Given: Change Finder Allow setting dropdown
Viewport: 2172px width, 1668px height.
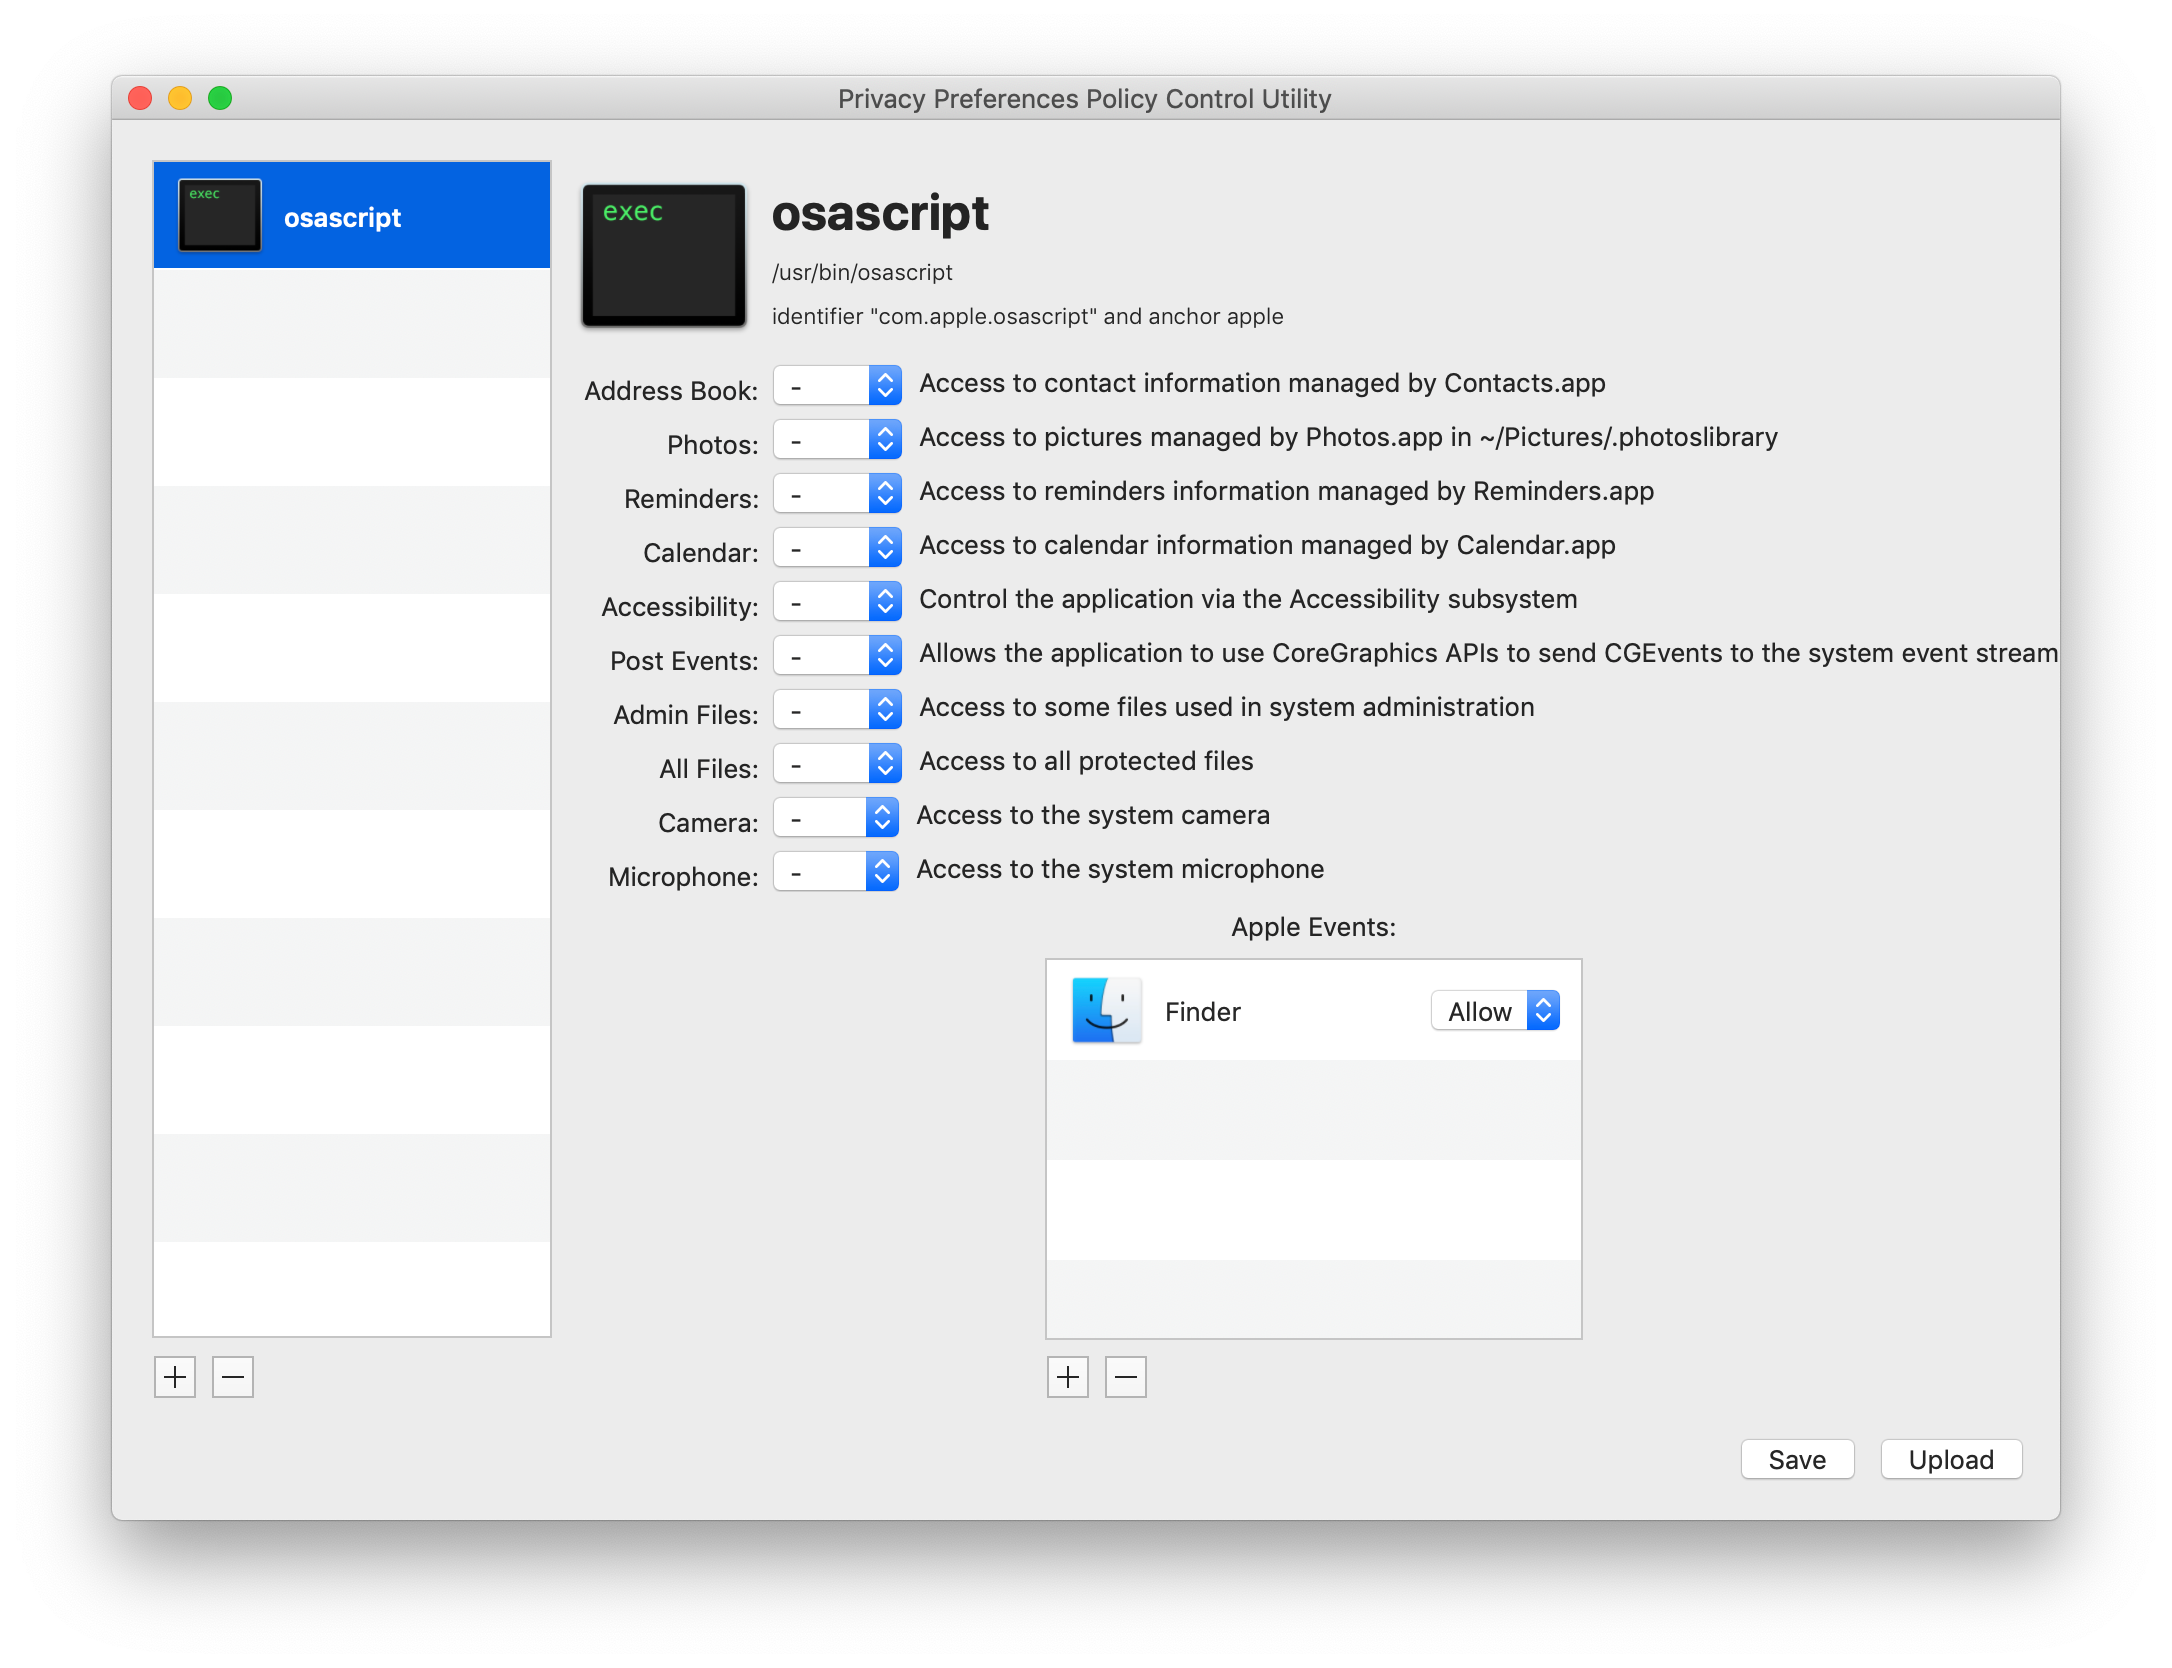Looking at the screenshot, I should 1495,1011.
